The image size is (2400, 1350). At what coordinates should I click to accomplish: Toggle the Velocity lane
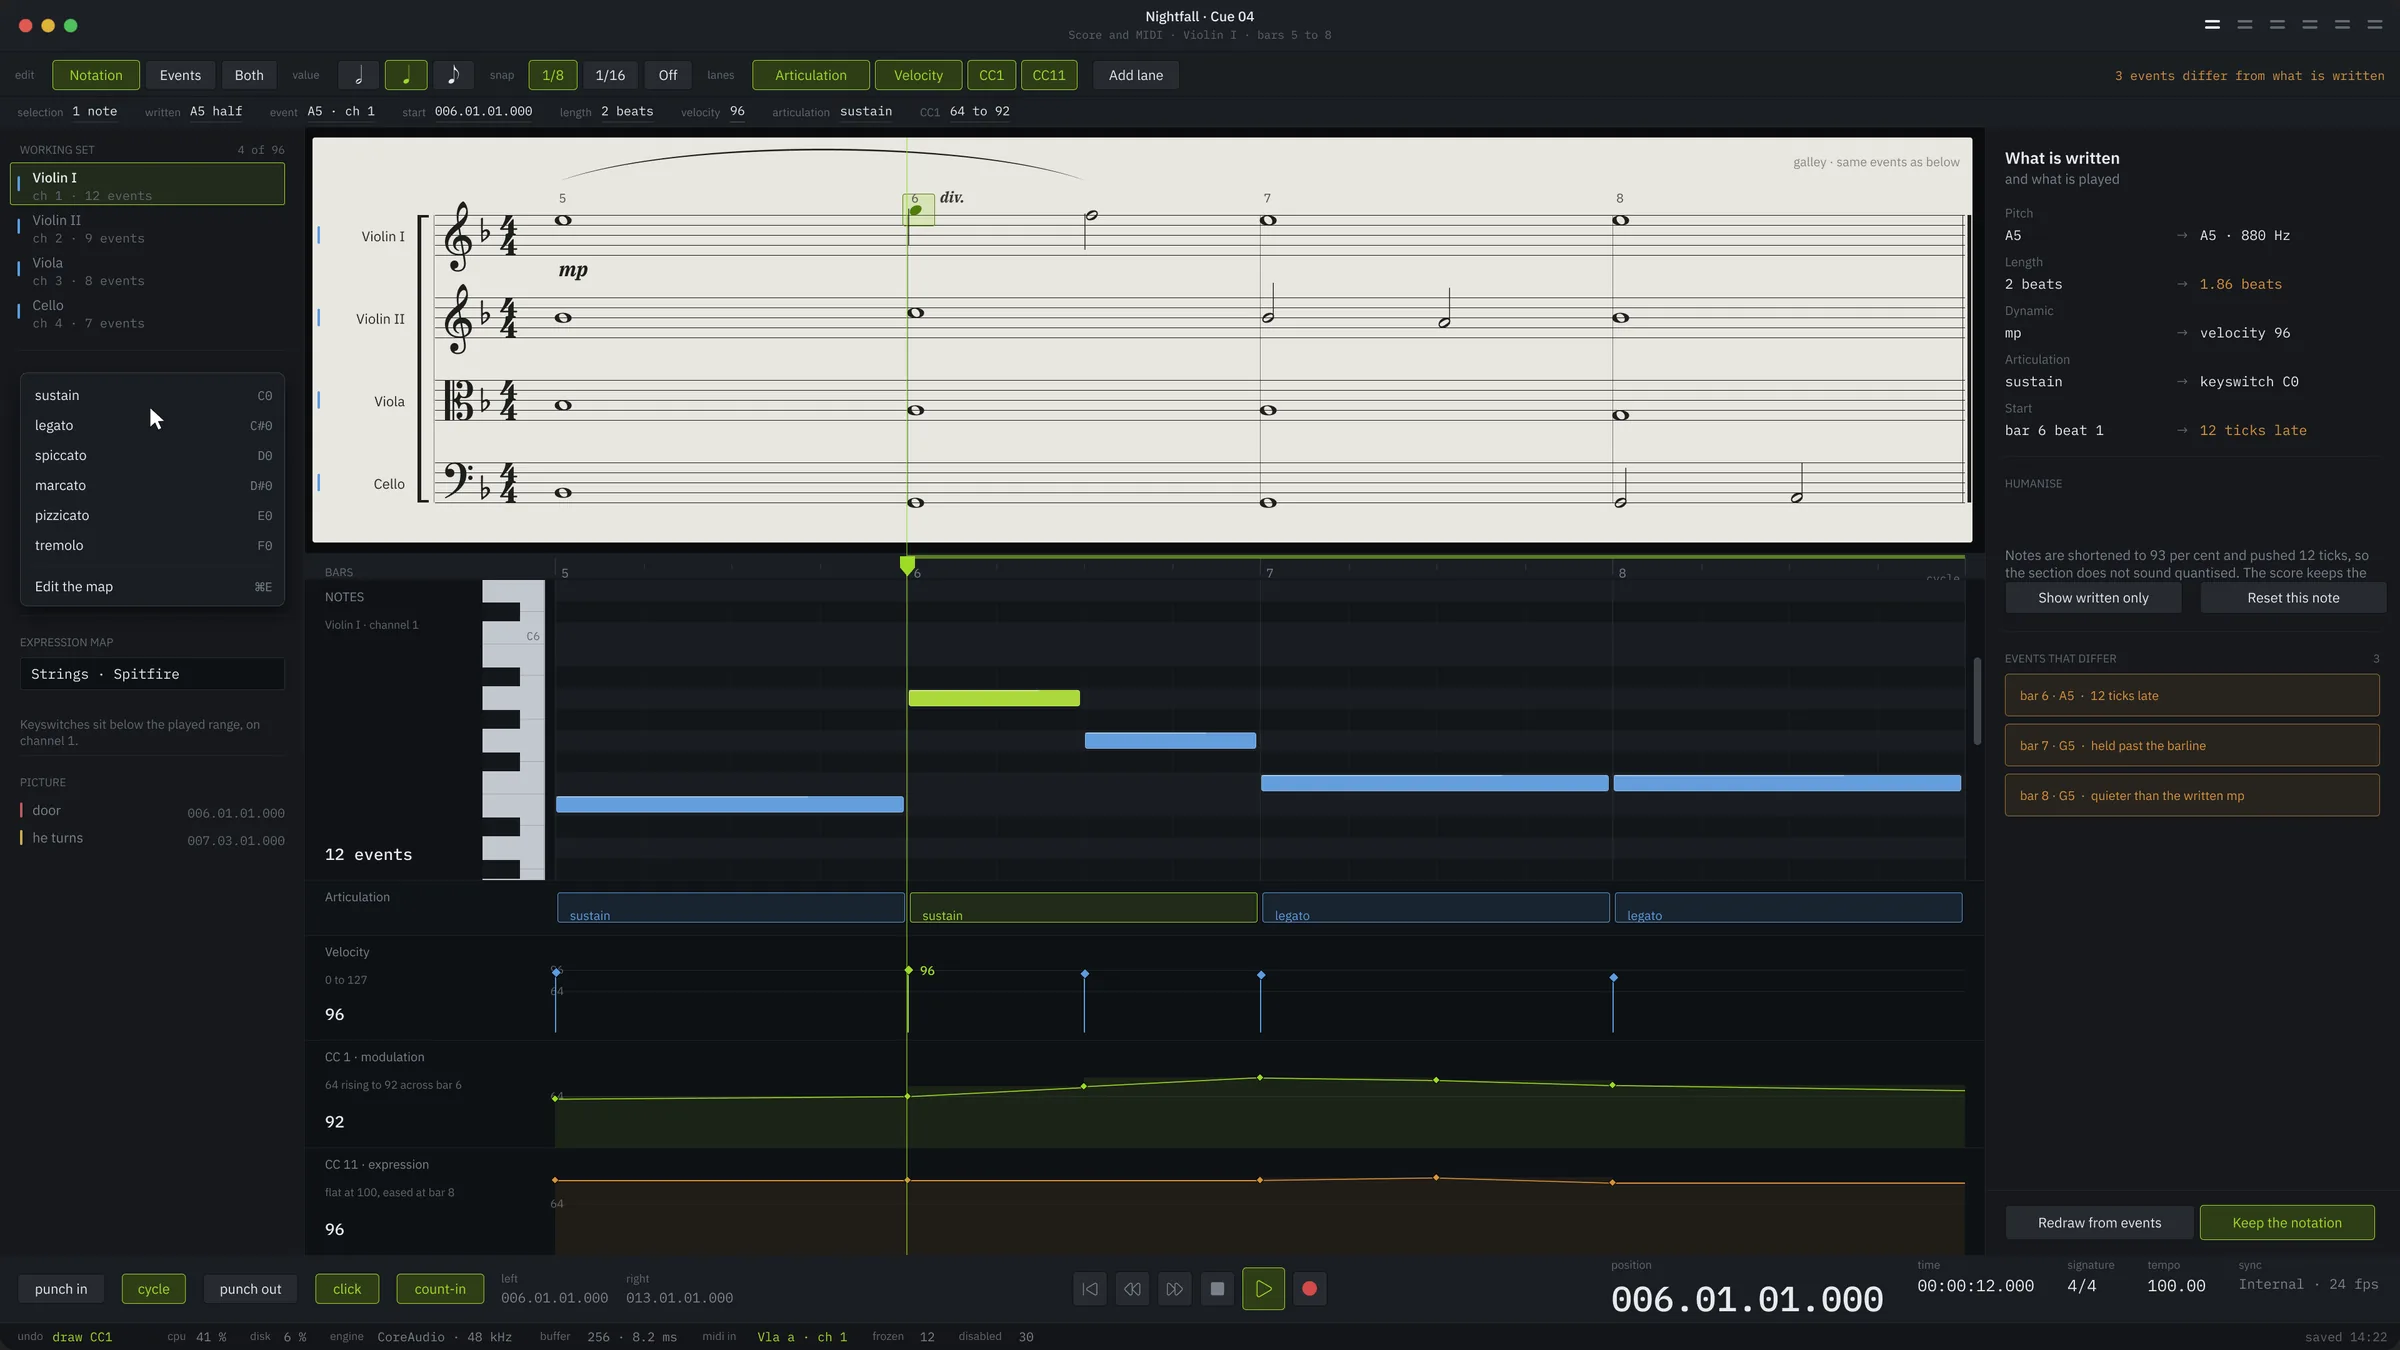click(x=918, y=75)
